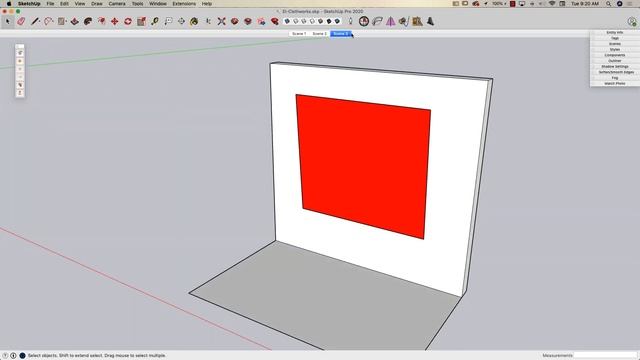The image size is (640, 360).
Task: Open the Window menu
Action: pyautogui.click(x=158, y=4)
